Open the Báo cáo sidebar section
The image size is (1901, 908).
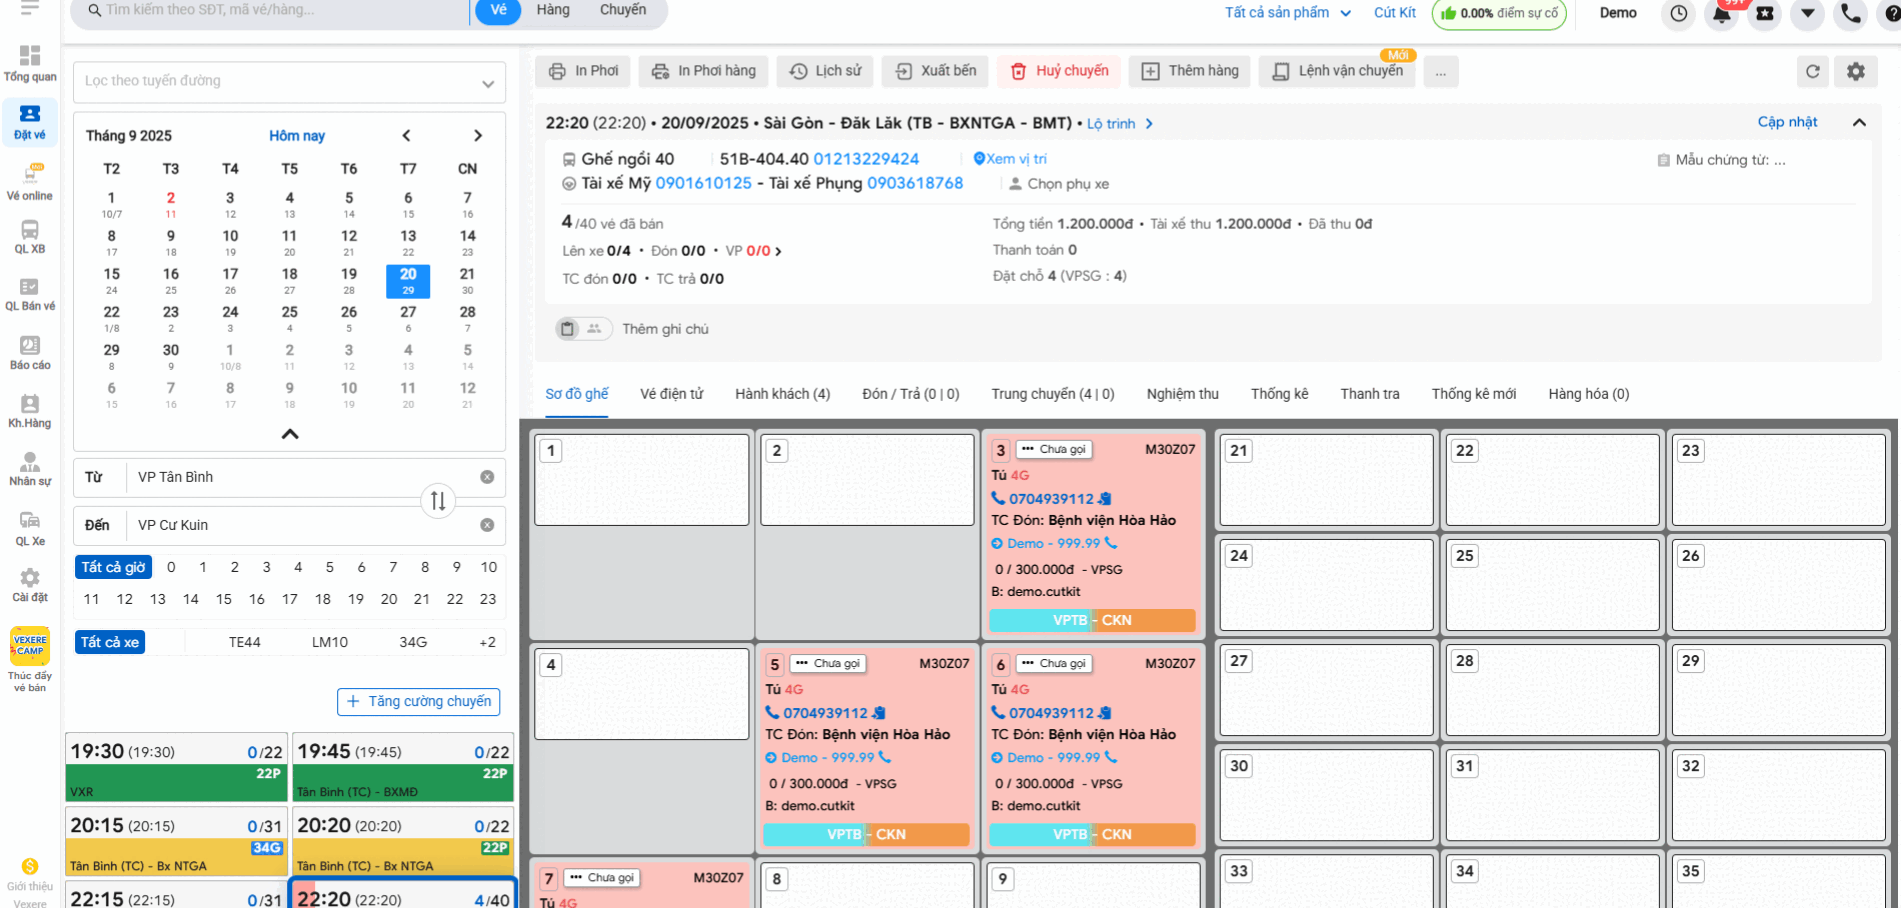pyautogui.click(x=30, y=352)
